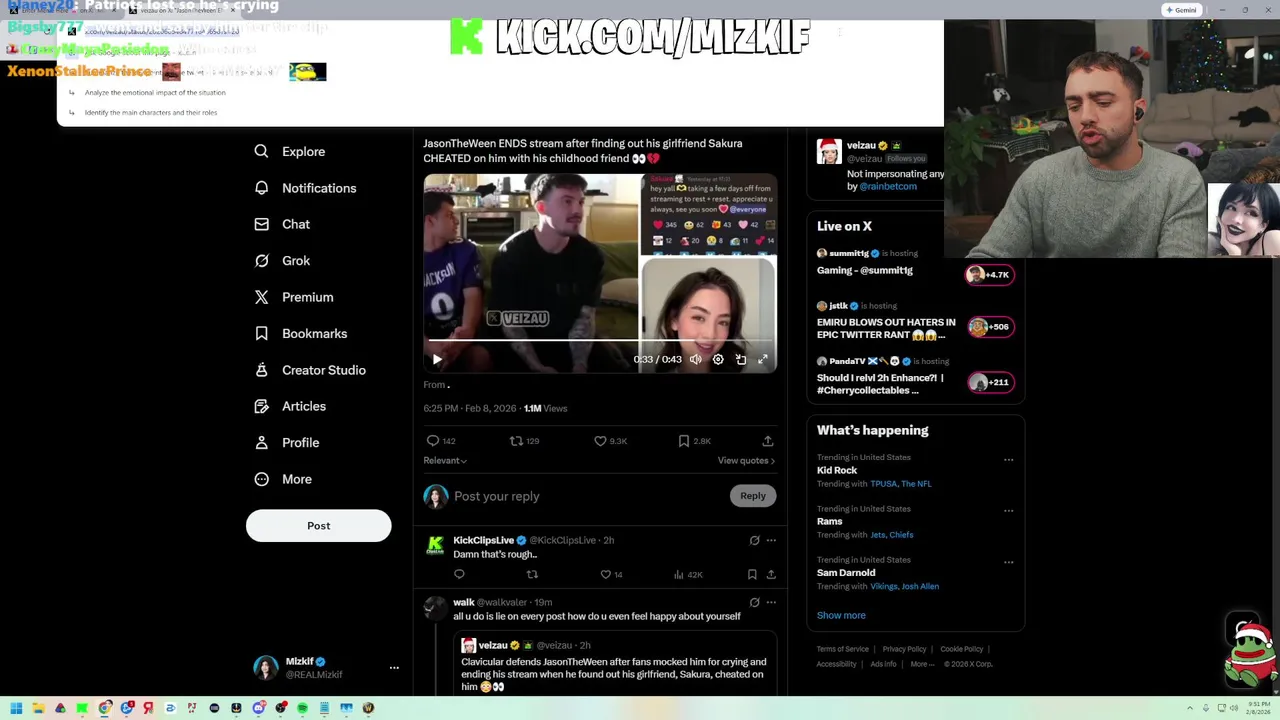Open the Explore search icon in sidebar
This screenshot has height=720, width=1280.
point(261,151)
